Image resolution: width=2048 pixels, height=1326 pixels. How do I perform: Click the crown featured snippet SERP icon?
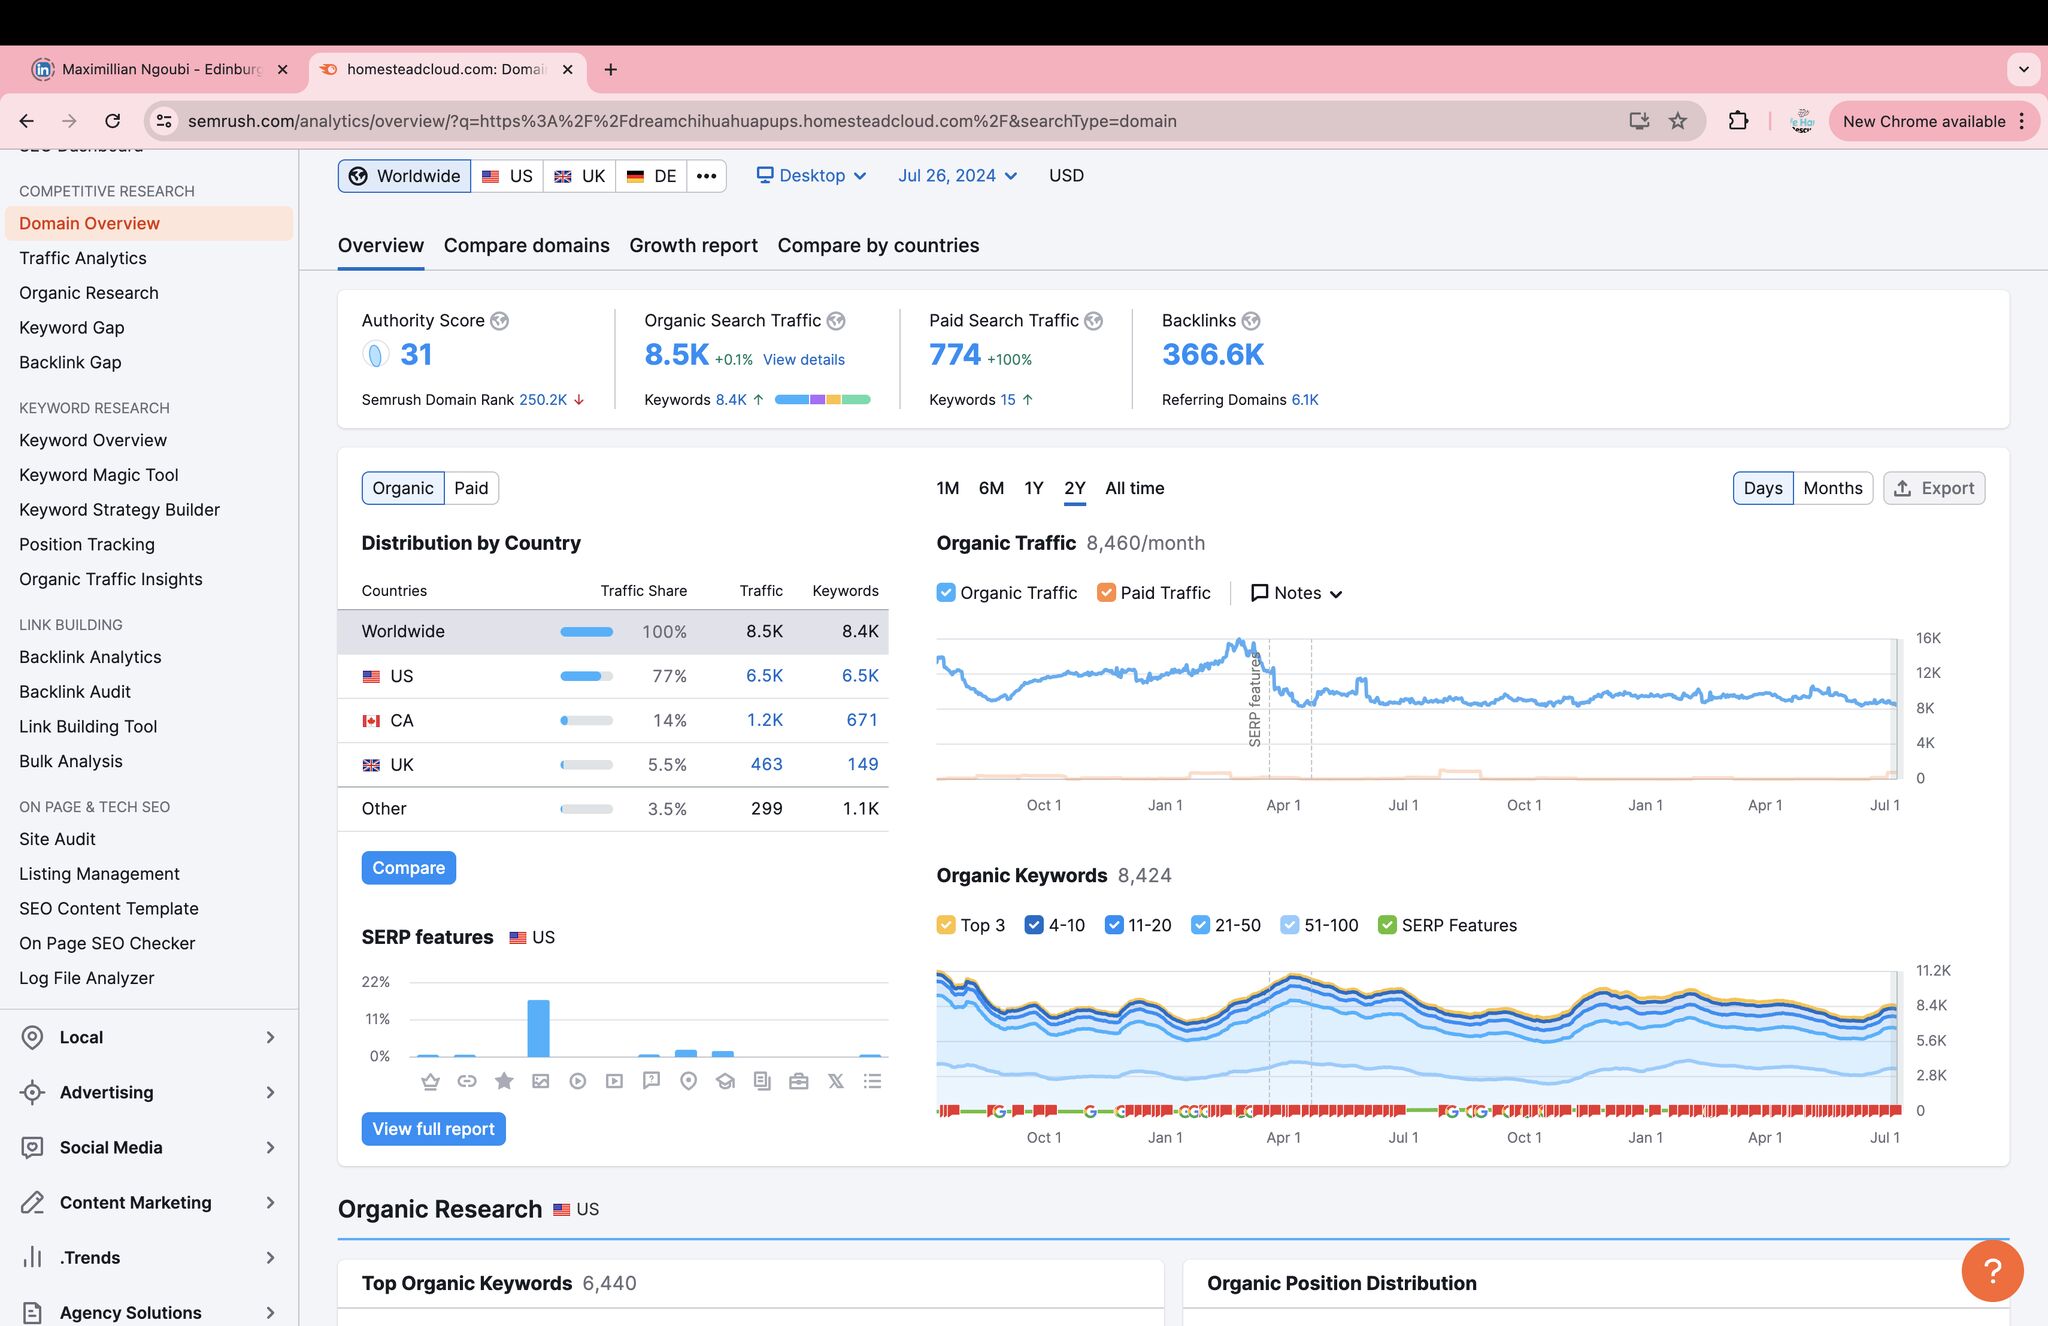[x=430, y=1081]
